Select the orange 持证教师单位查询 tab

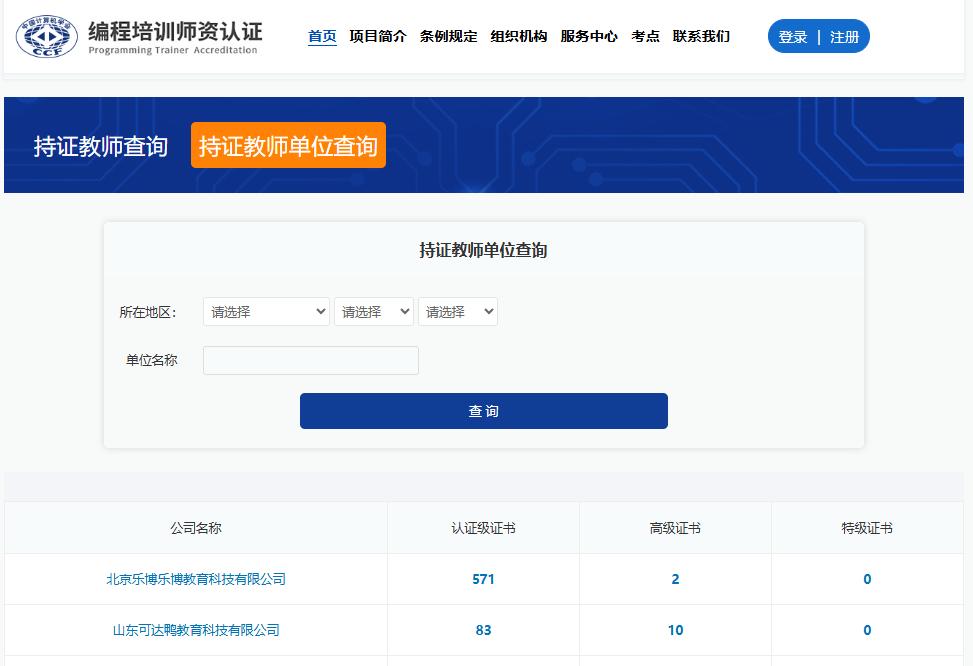(x=288, y=145)
